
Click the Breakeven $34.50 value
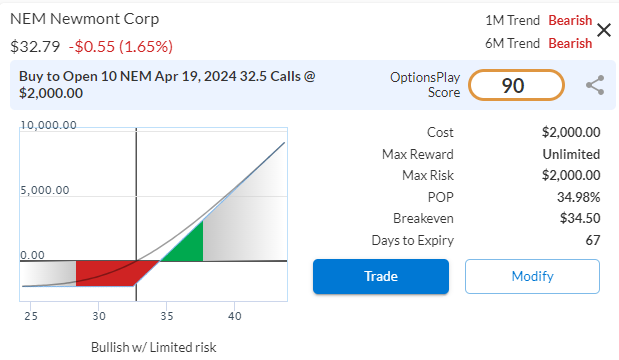[580, 218]
